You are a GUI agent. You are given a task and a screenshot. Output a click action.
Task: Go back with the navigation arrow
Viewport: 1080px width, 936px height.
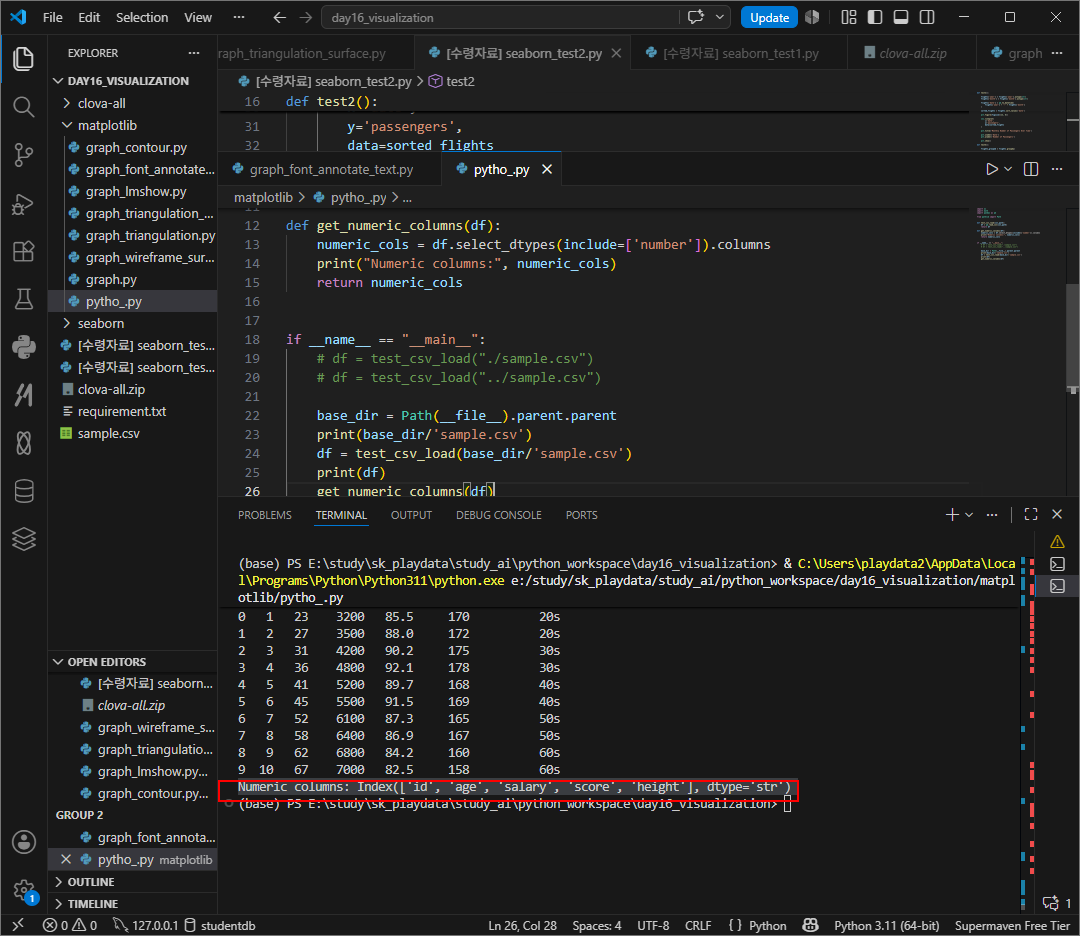point(279,17)
